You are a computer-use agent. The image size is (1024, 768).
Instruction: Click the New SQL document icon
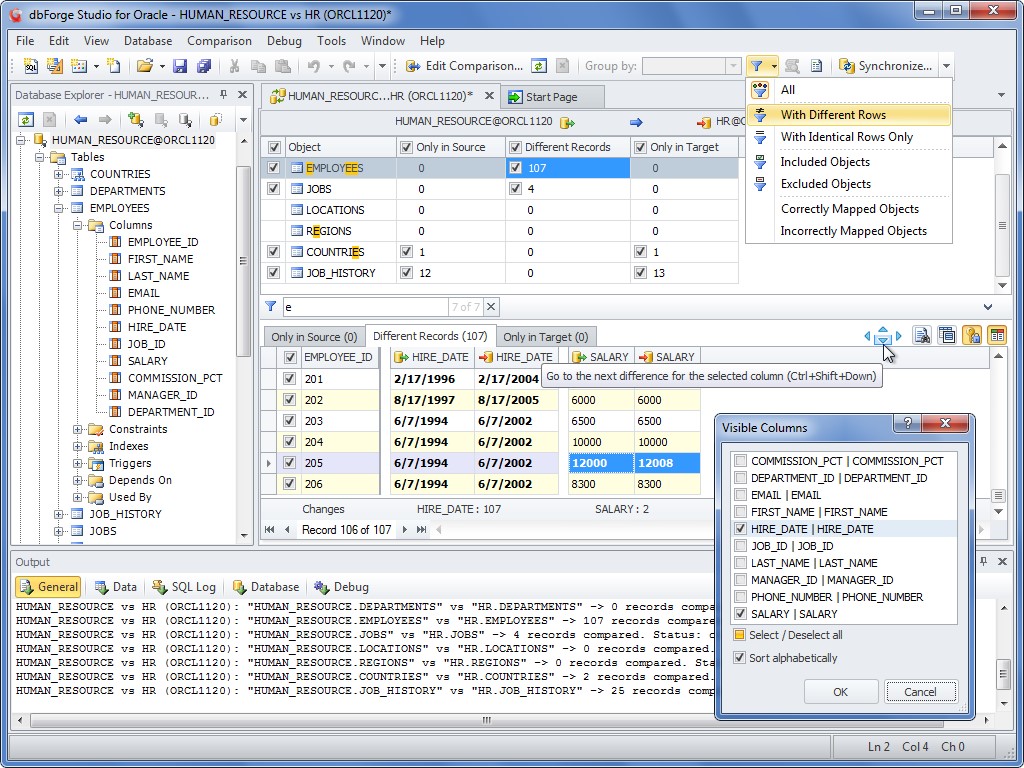point(31,66)
